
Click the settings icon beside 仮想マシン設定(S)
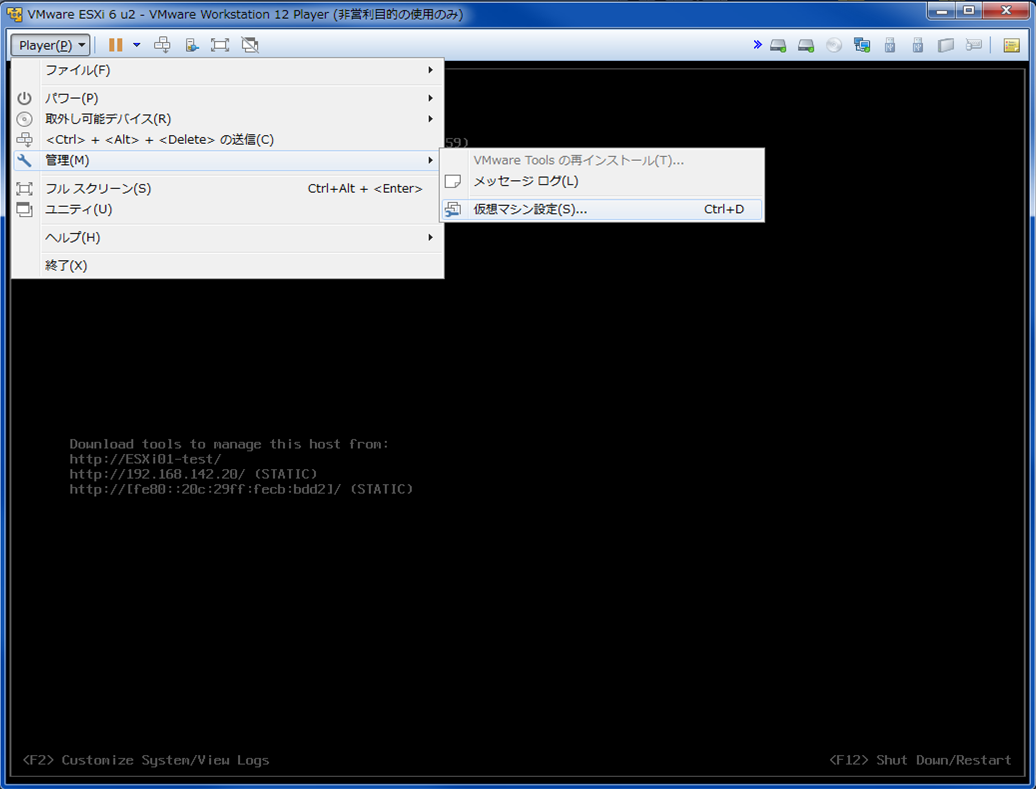tap(453, 209)
